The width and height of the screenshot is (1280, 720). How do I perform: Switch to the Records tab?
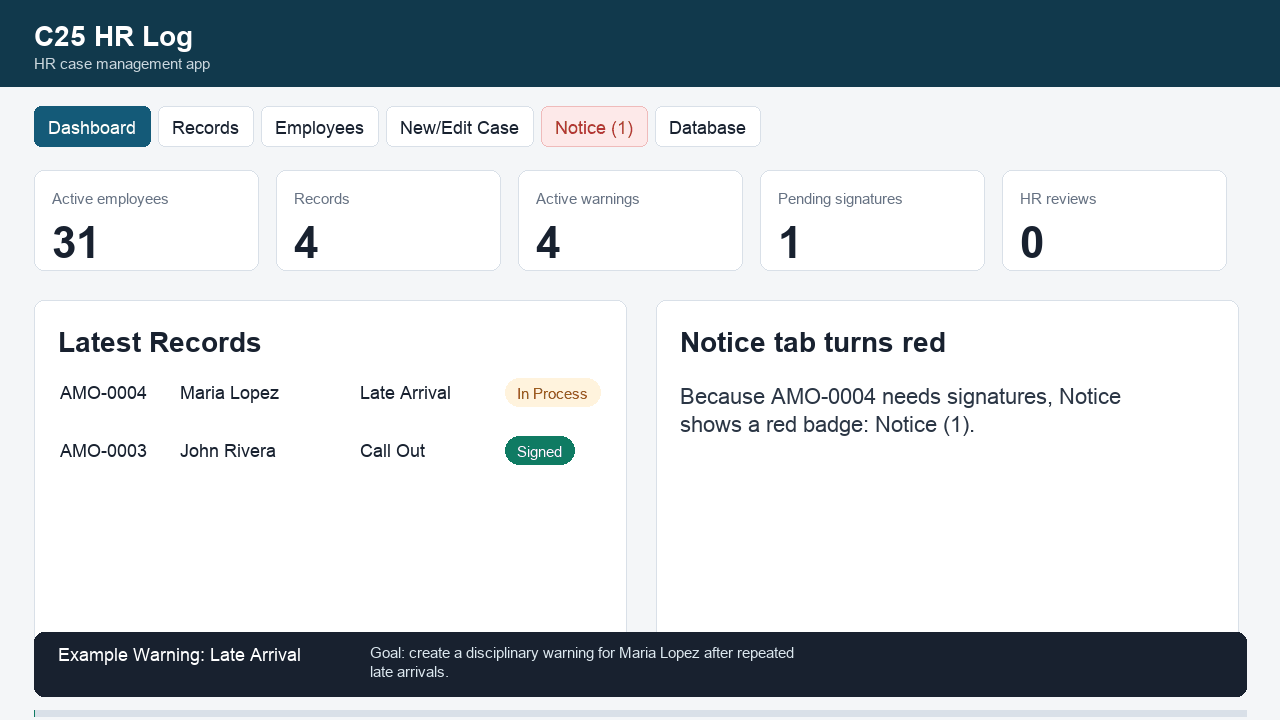pos(205,127)
